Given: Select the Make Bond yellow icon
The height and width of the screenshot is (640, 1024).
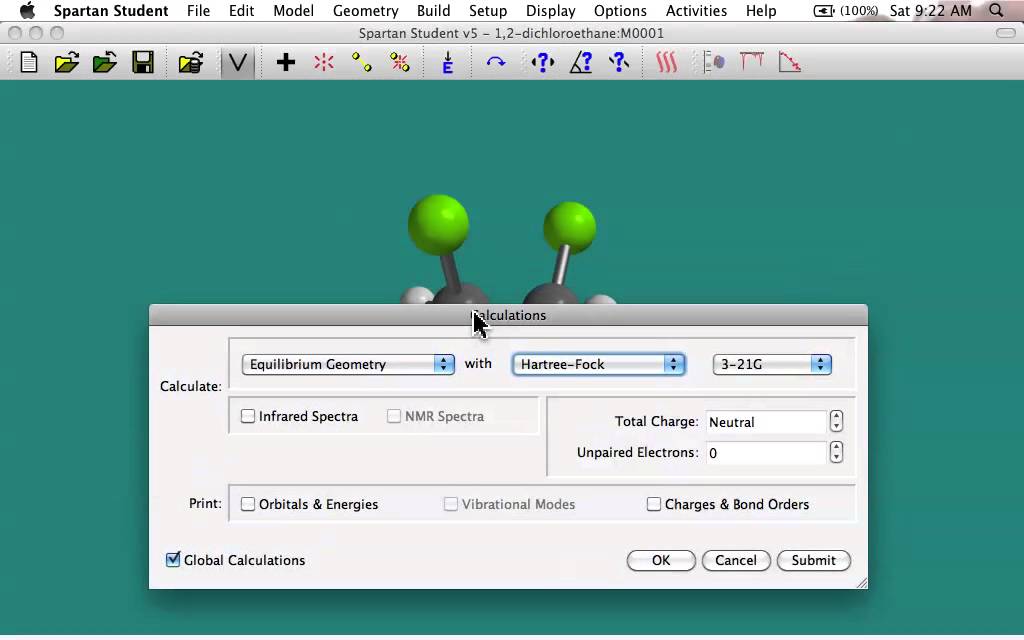Looking at the screenshot, I should tap(361, 63).
